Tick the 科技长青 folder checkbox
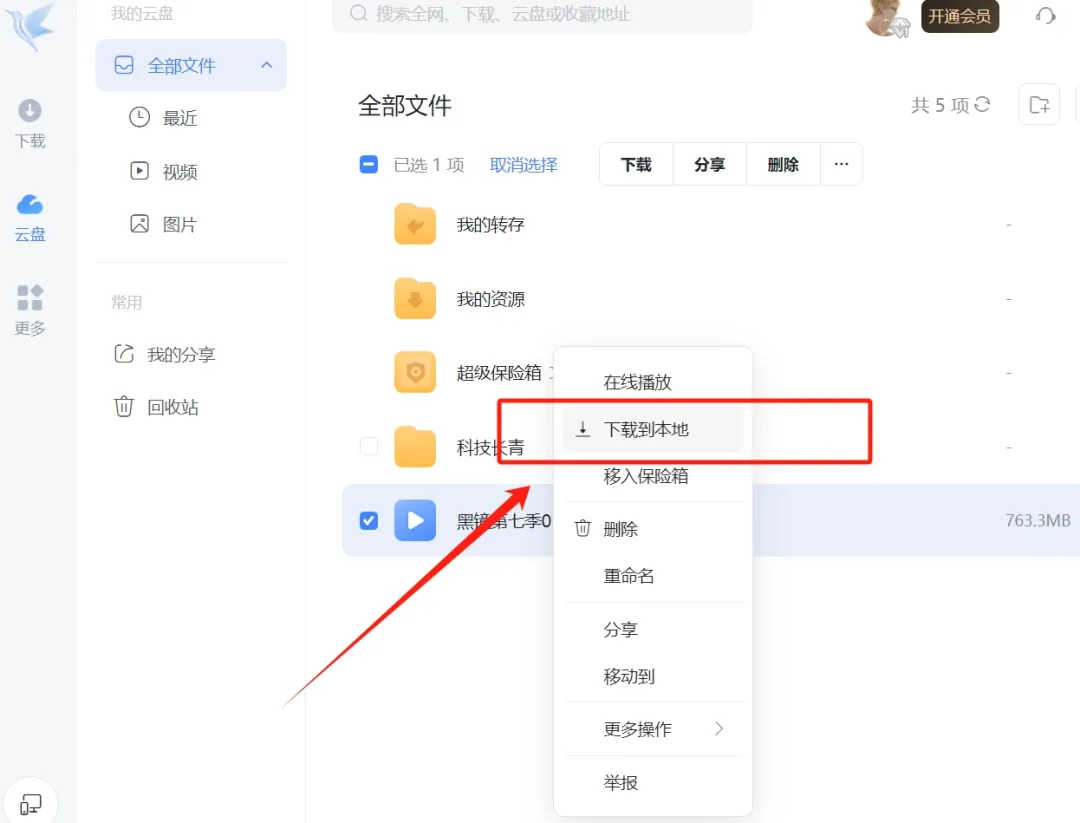 (369, 447)
